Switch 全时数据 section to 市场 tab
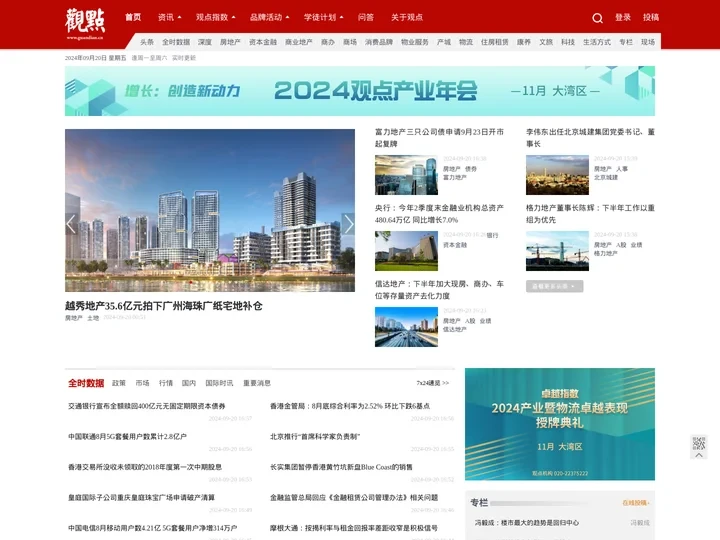 click(142, 383)
